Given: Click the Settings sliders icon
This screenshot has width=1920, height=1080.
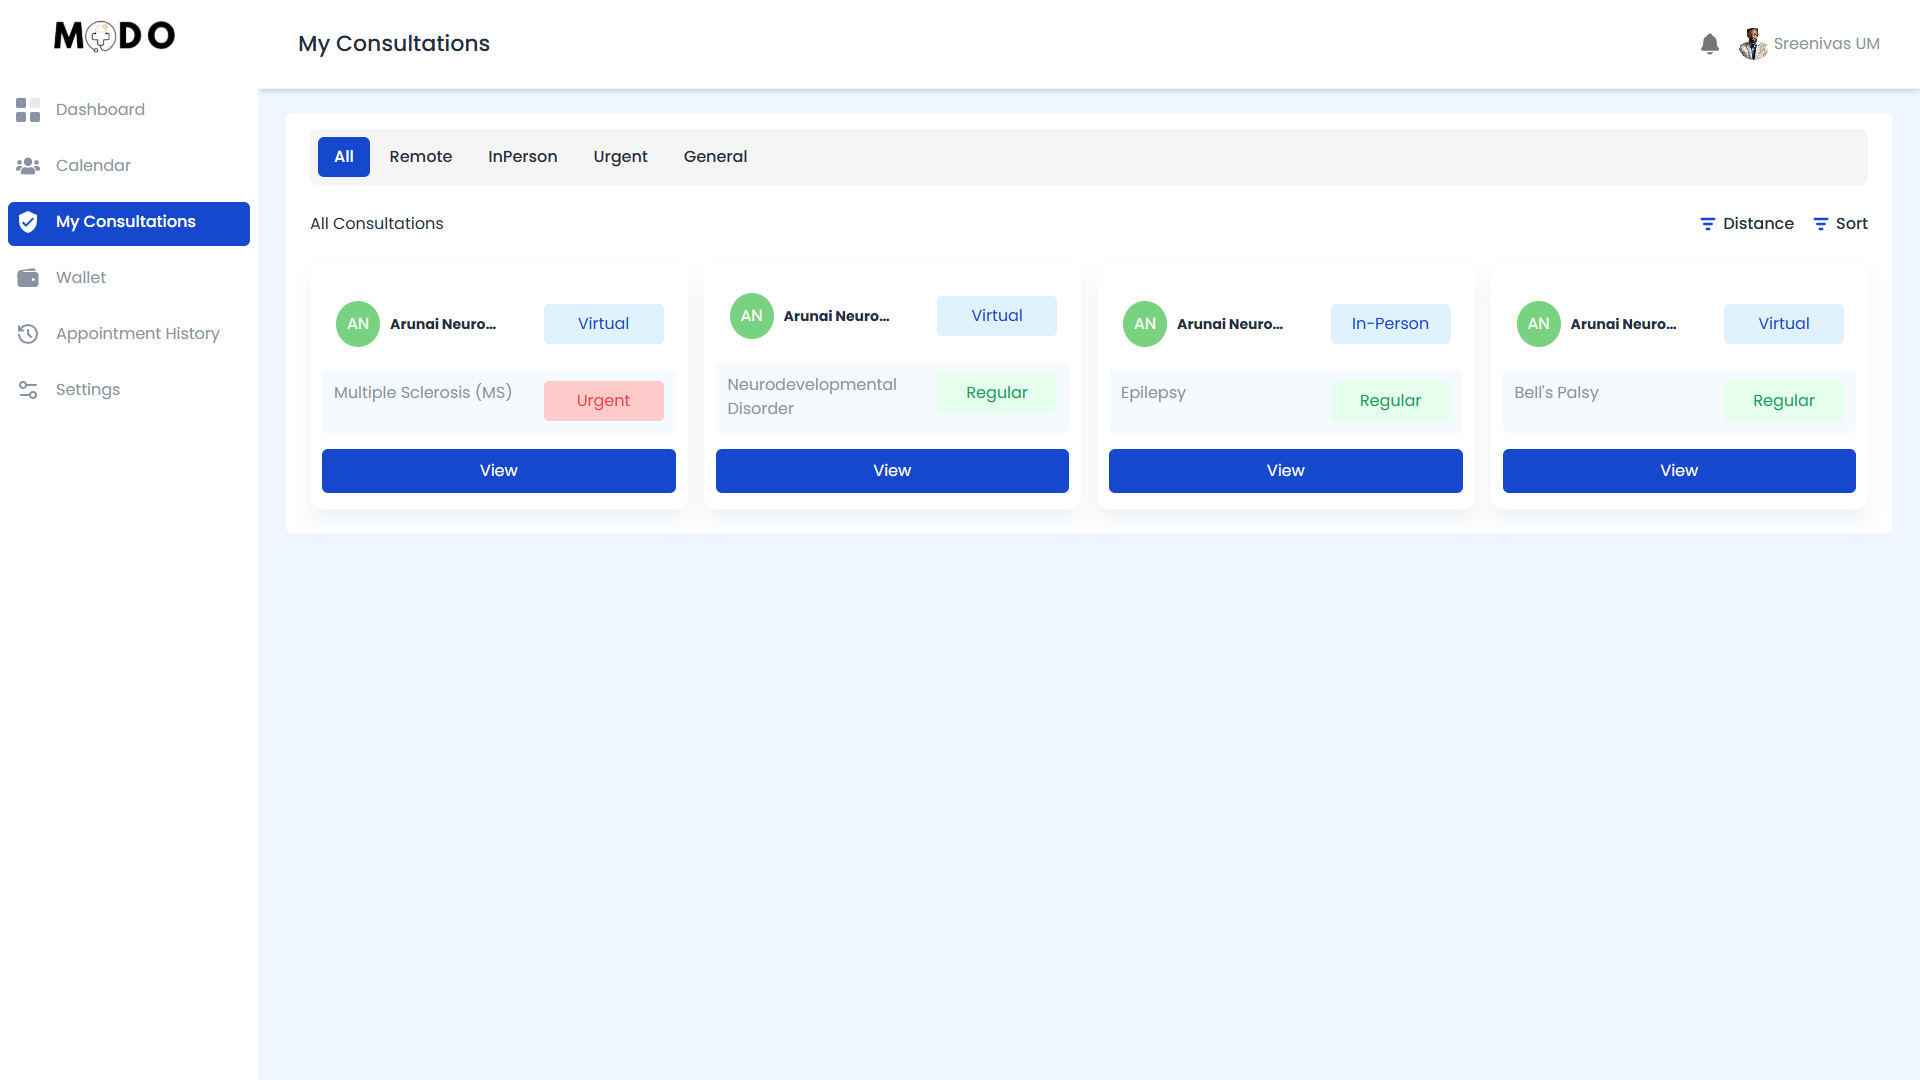Looking at the screenshot, I should point(28,390).
